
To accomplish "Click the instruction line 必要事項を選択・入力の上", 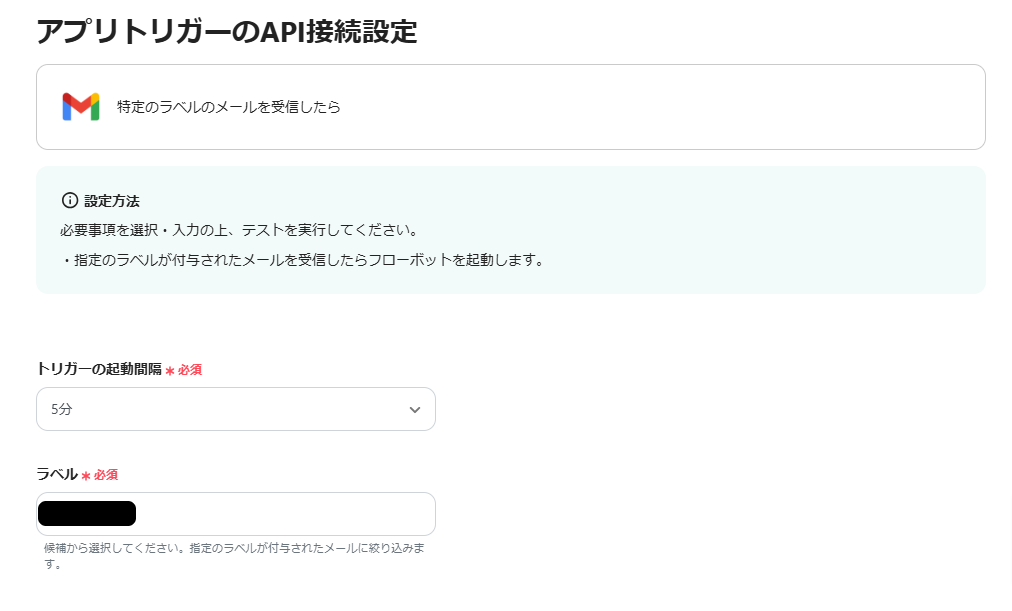I will point(238,231).
